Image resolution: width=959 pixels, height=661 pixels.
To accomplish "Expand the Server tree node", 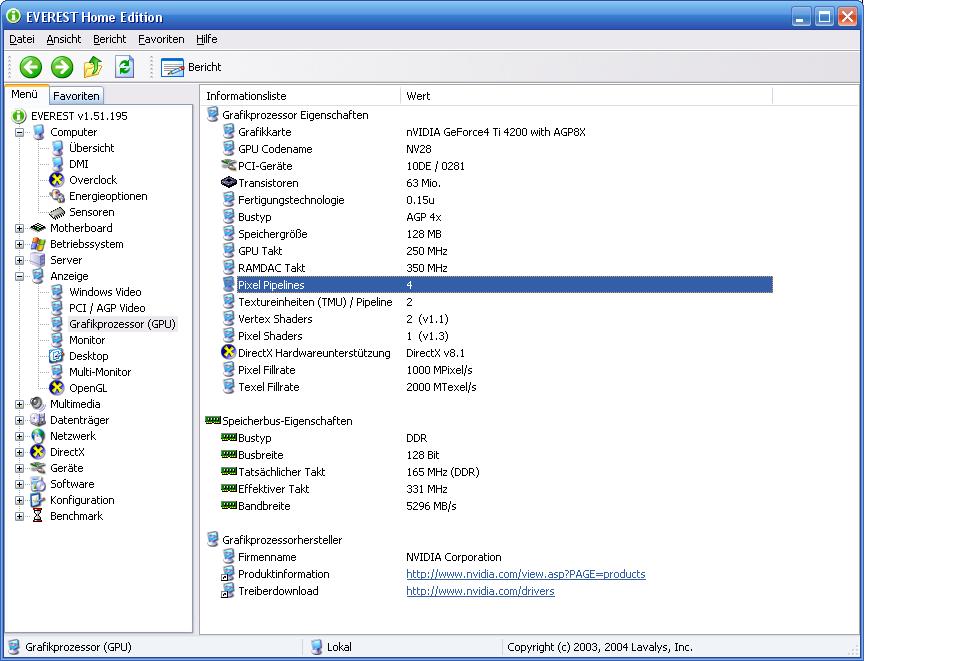I will click(20, 260).
